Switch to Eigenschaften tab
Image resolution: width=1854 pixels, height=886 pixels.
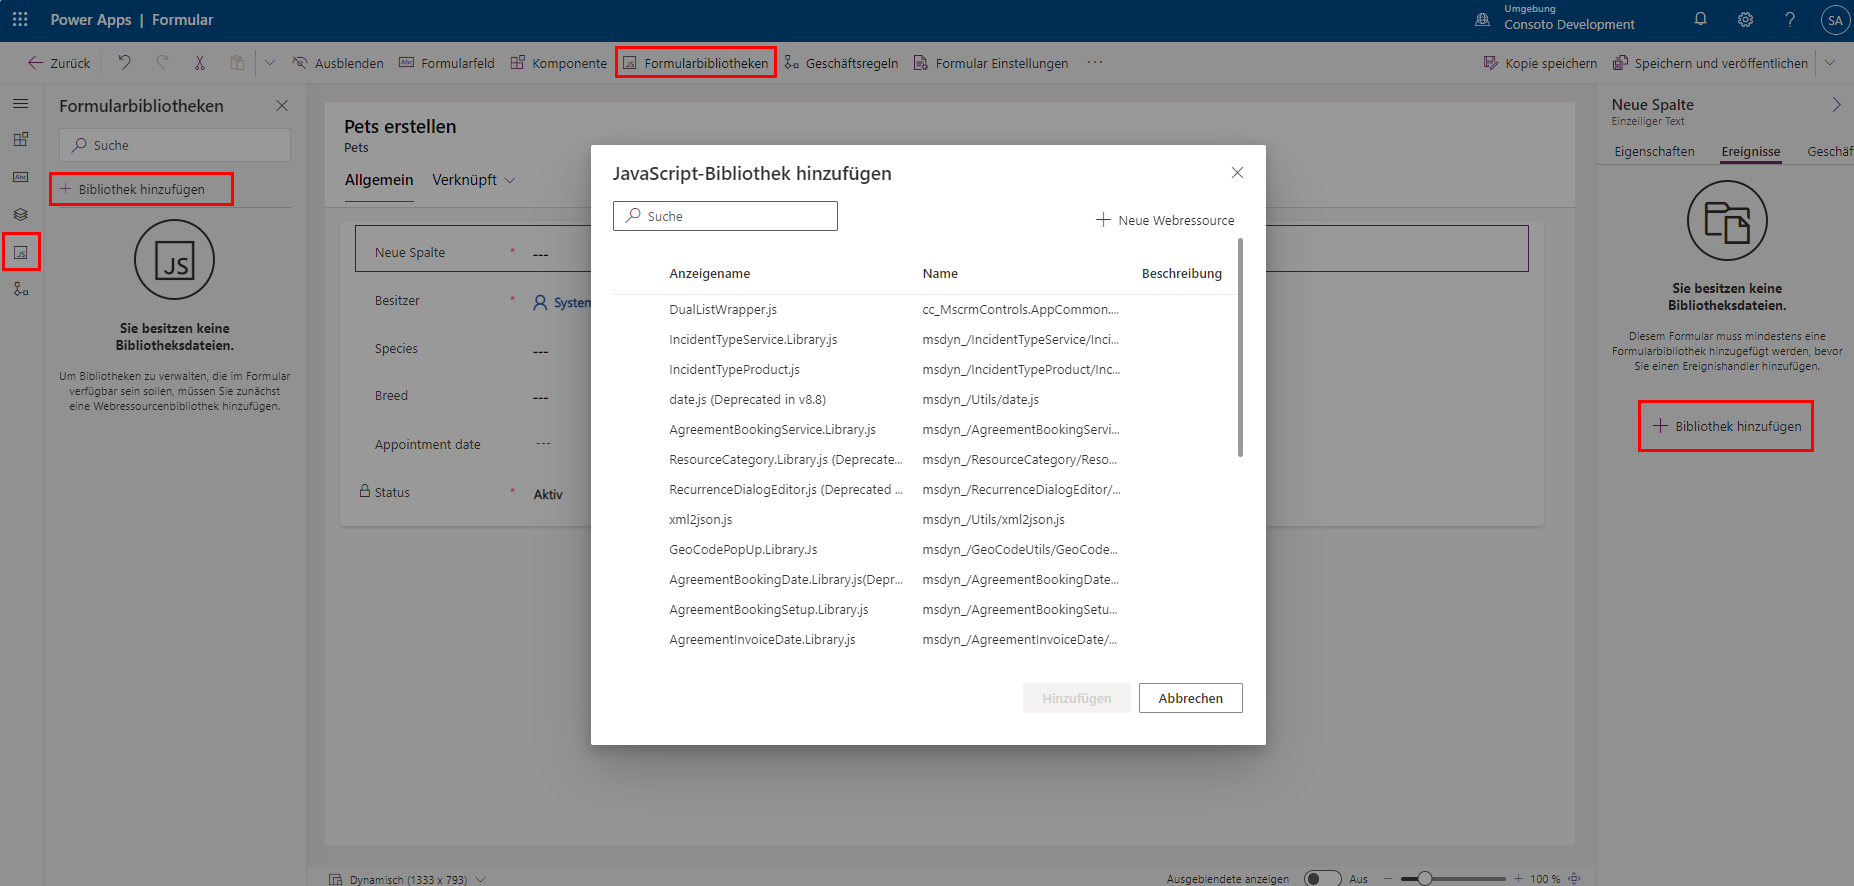(x=1654, y=152)
